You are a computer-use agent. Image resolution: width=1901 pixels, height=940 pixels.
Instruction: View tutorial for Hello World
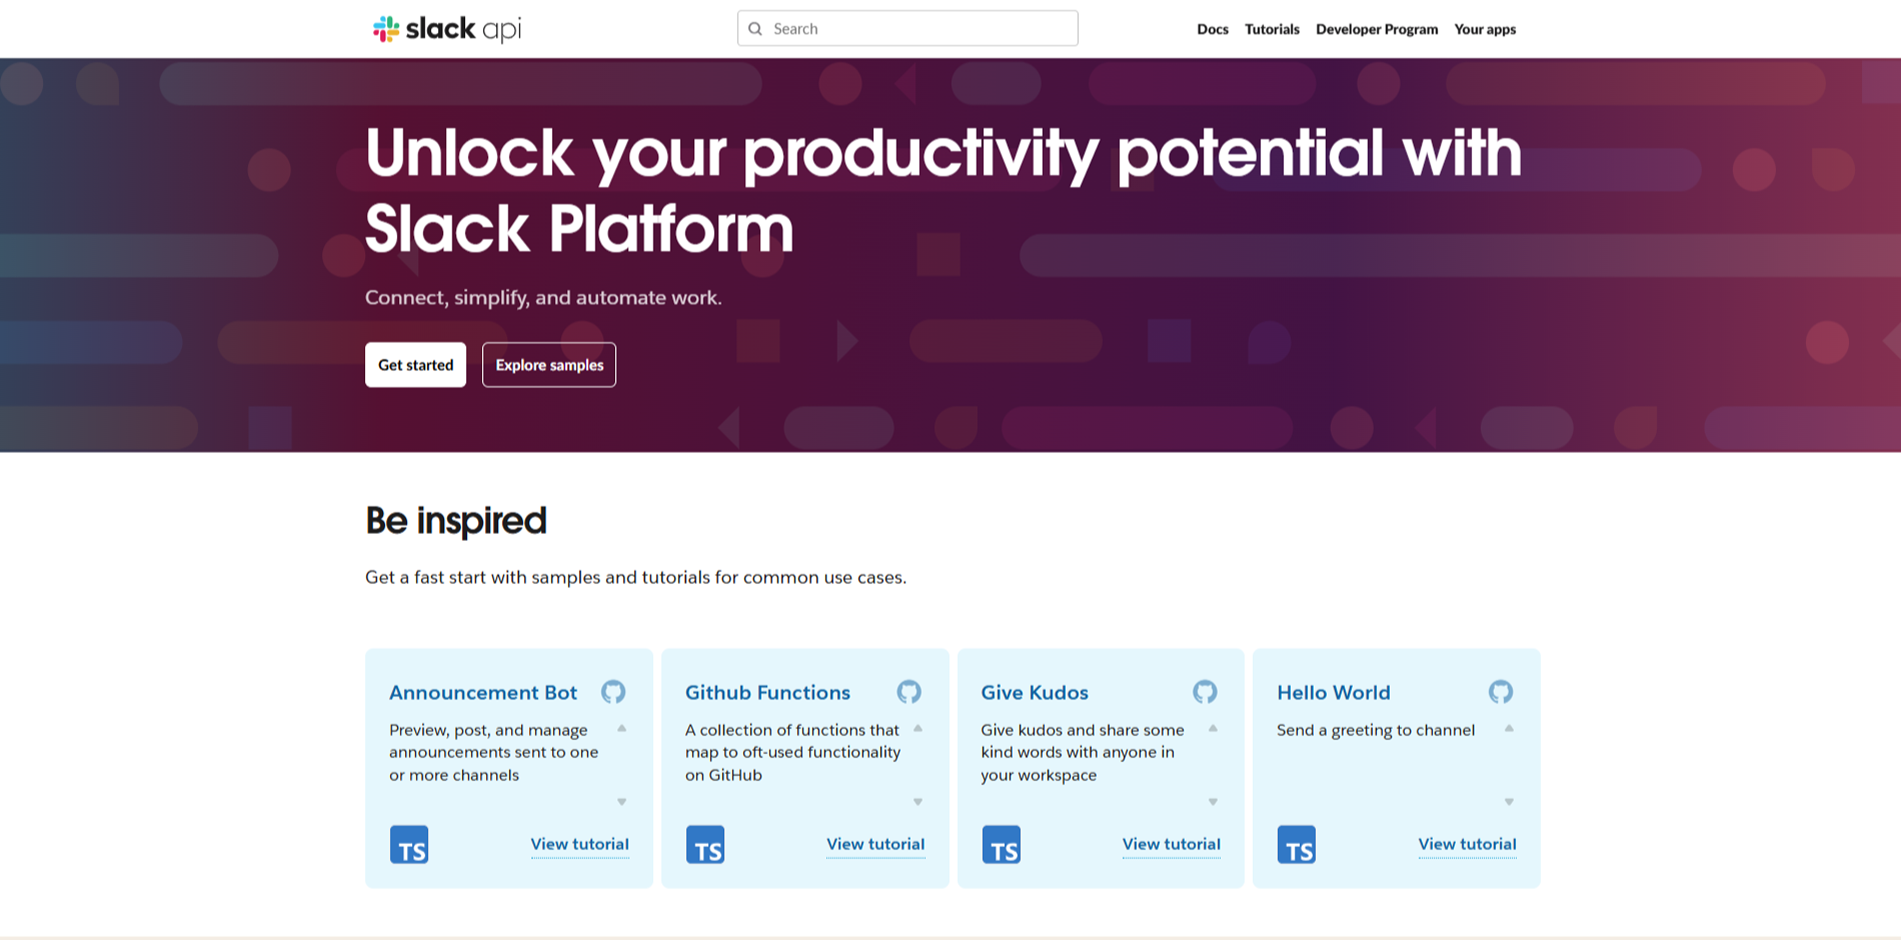pyautogui.click(x=1467, y=844)
